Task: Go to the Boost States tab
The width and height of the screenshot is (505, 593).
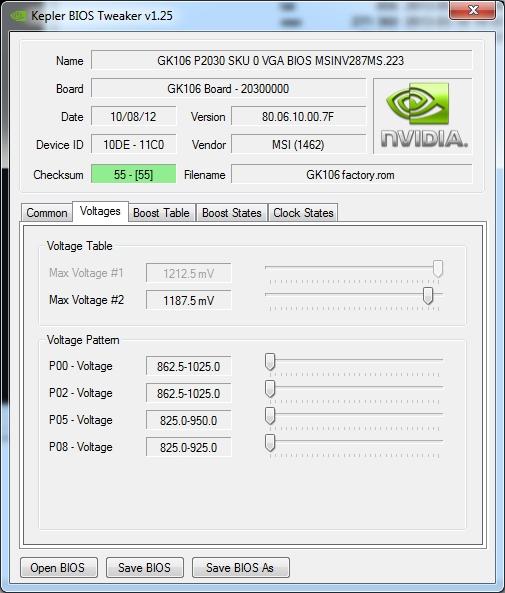Action: (x=232, y=213)
